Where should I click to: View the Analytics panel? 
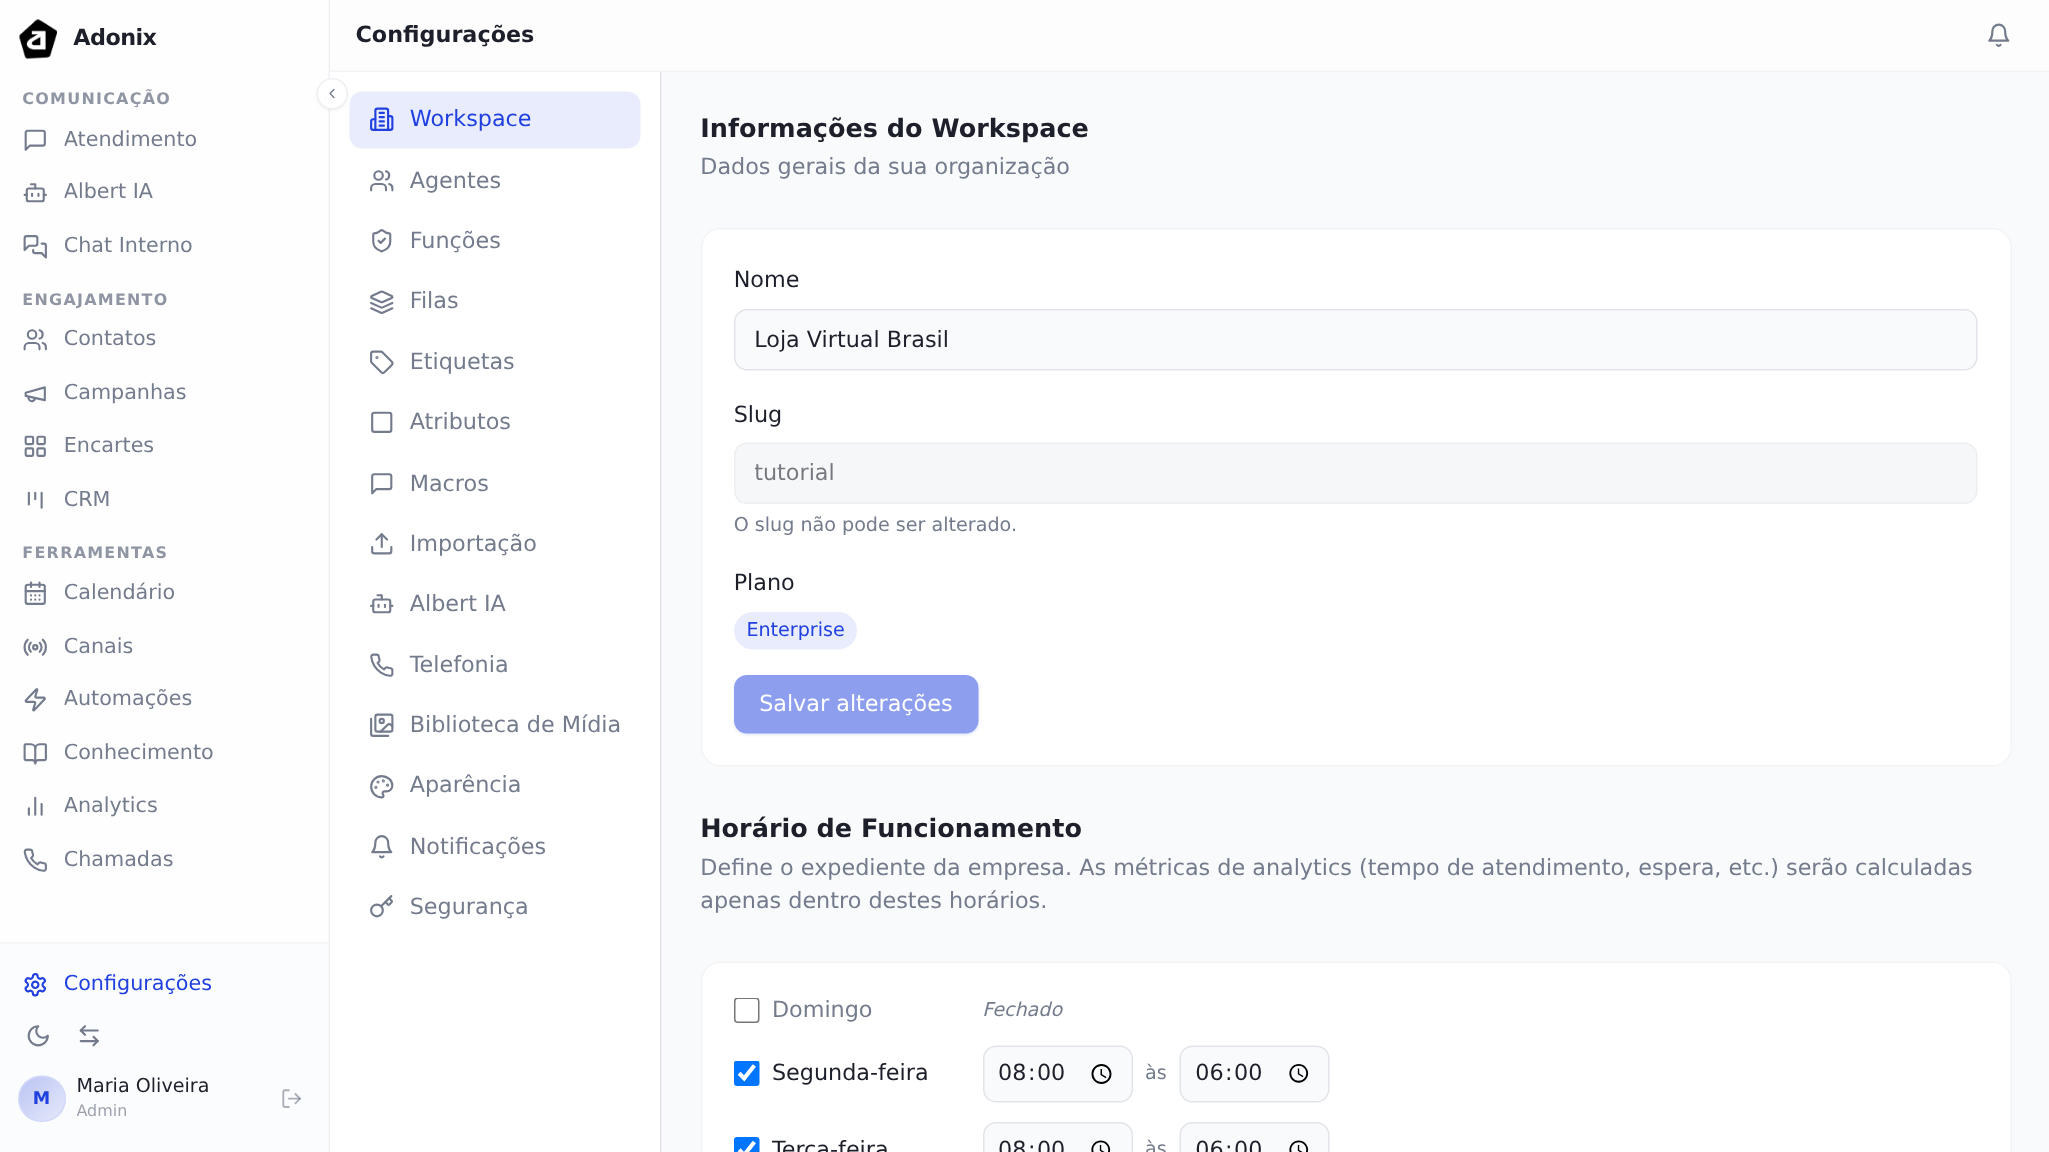pyautogui.click(x=111, y=805)
